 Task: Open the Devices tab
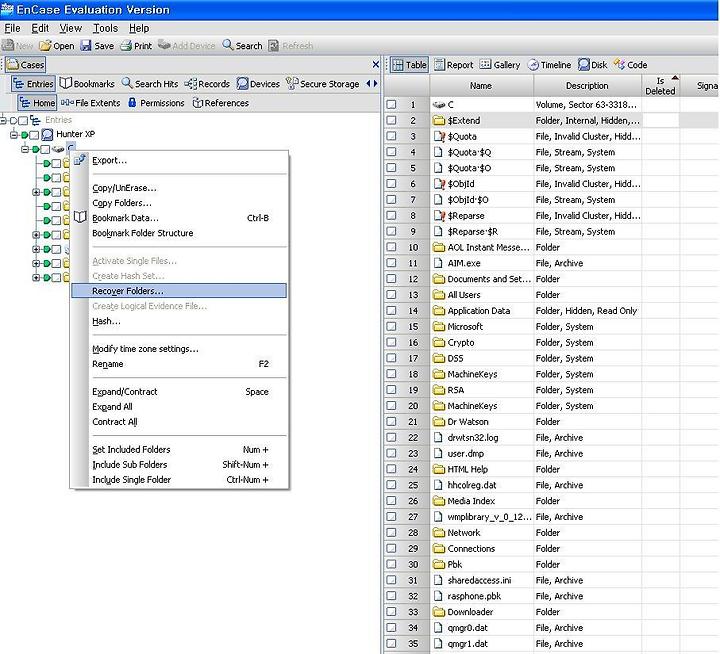[258, 84]
